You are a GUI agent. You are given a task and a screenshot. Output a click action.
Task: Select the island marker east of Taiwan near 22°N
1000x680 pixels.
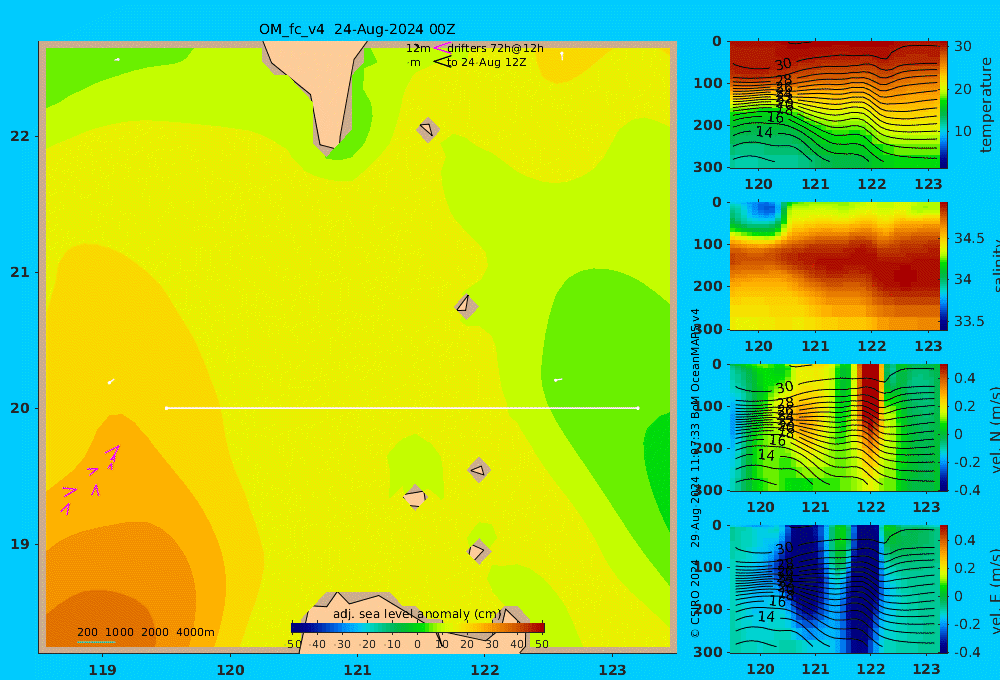428,129
